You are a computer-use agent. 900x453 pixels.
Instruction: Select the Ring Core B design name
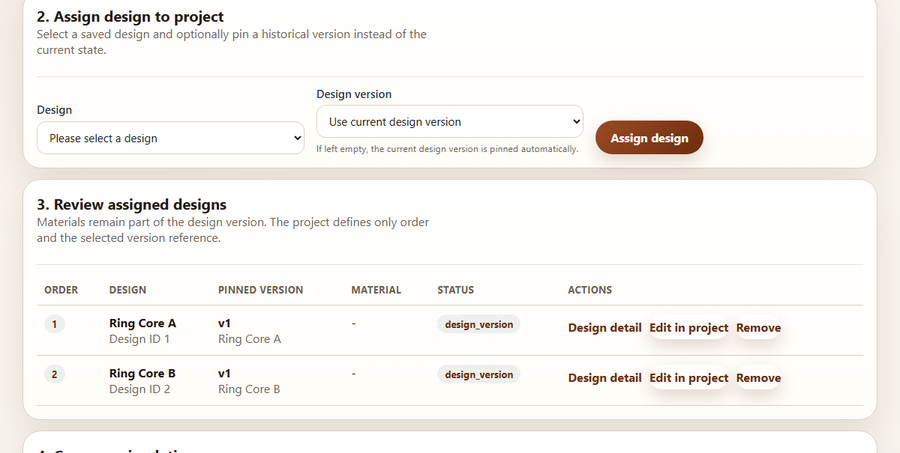click(142, 373)
